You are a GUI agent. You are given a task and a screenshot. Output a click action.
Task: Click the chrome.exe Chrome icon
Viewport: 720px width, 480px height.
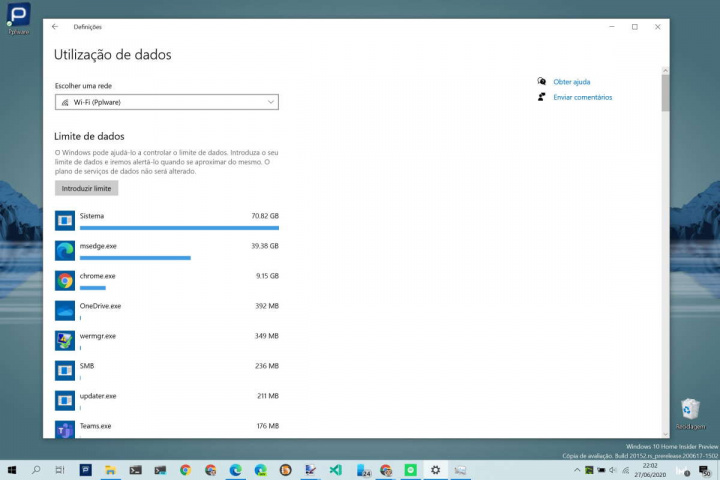[65, 280]
